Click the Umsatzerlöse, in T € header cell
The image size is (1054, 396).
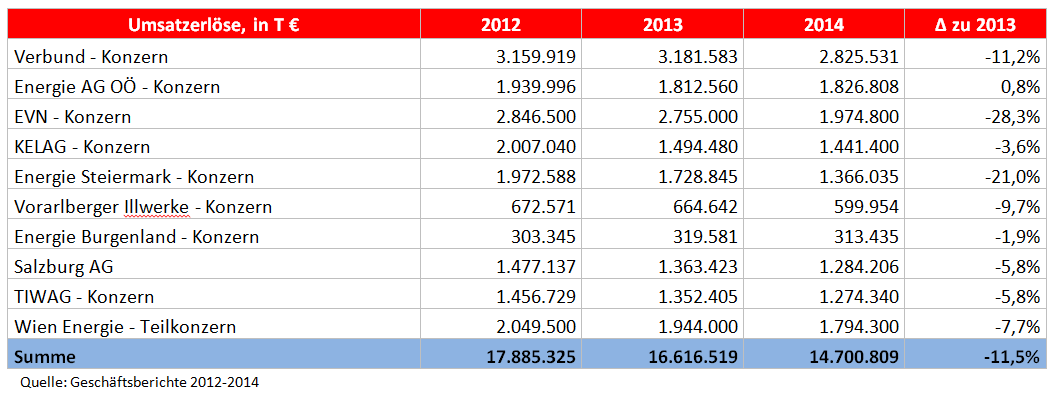[214, 25]
